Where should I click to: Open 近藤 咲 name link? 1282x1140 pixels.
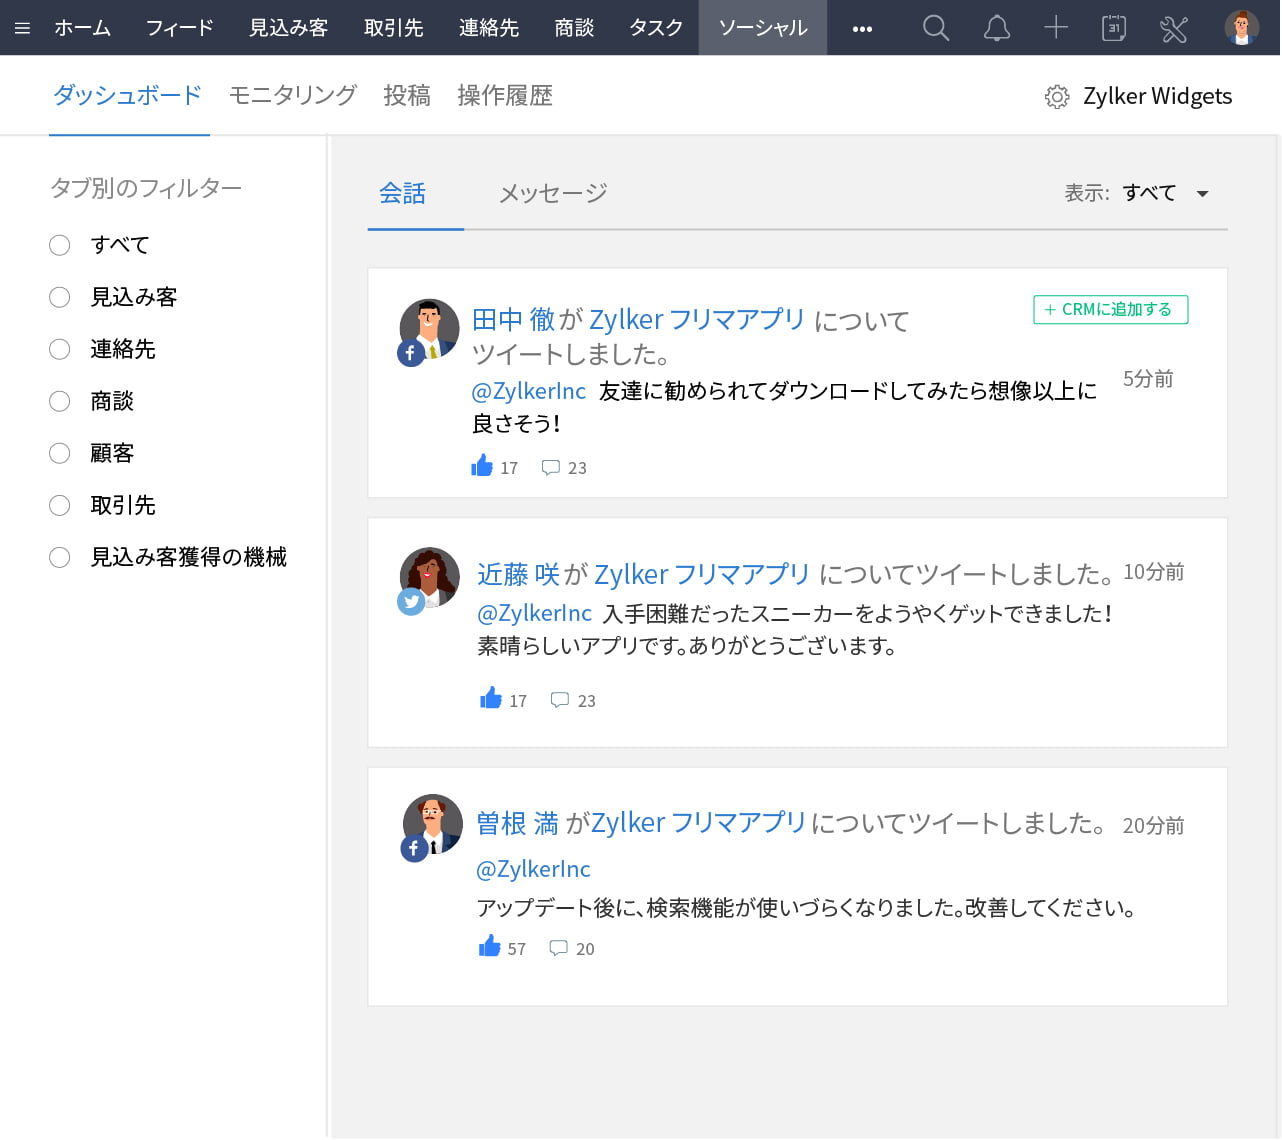(x=518, y=575)
